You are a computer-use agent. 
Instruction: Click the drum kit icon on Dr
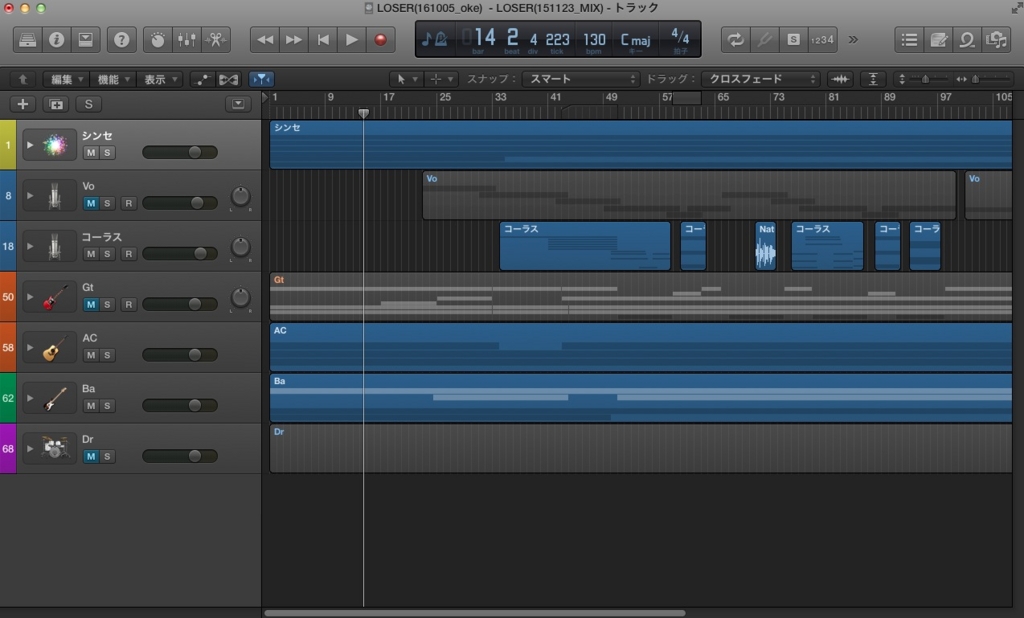tap(55, 449)
